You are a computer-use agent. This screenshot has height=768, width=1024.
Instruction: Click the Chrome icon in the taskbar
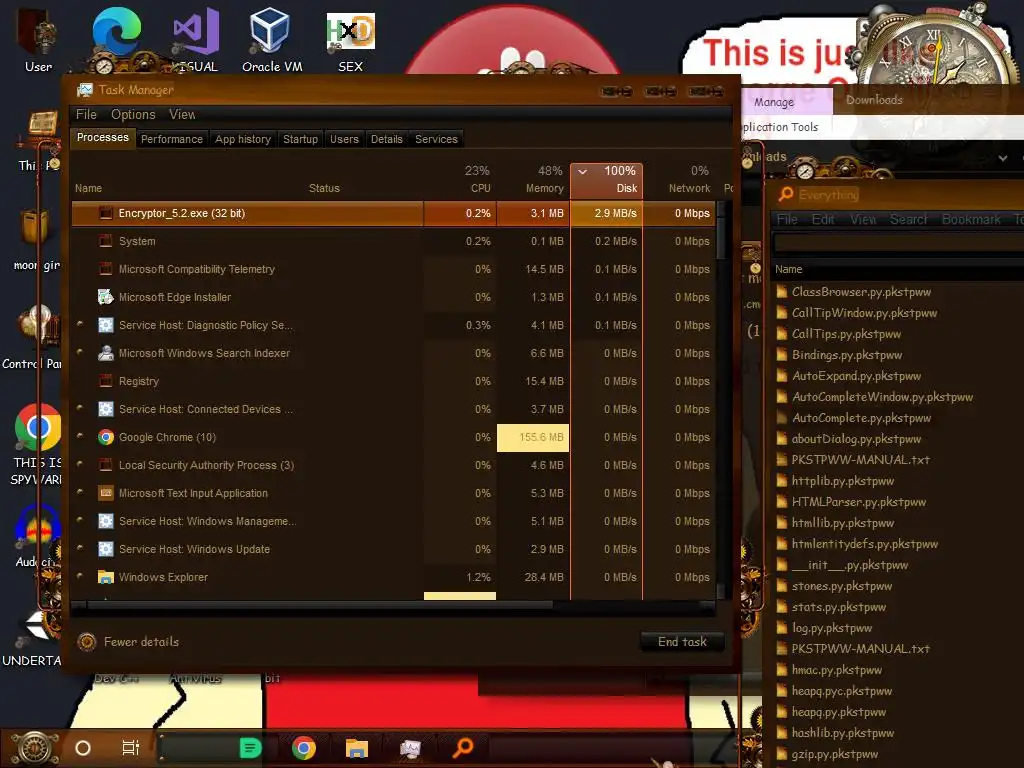304,748
